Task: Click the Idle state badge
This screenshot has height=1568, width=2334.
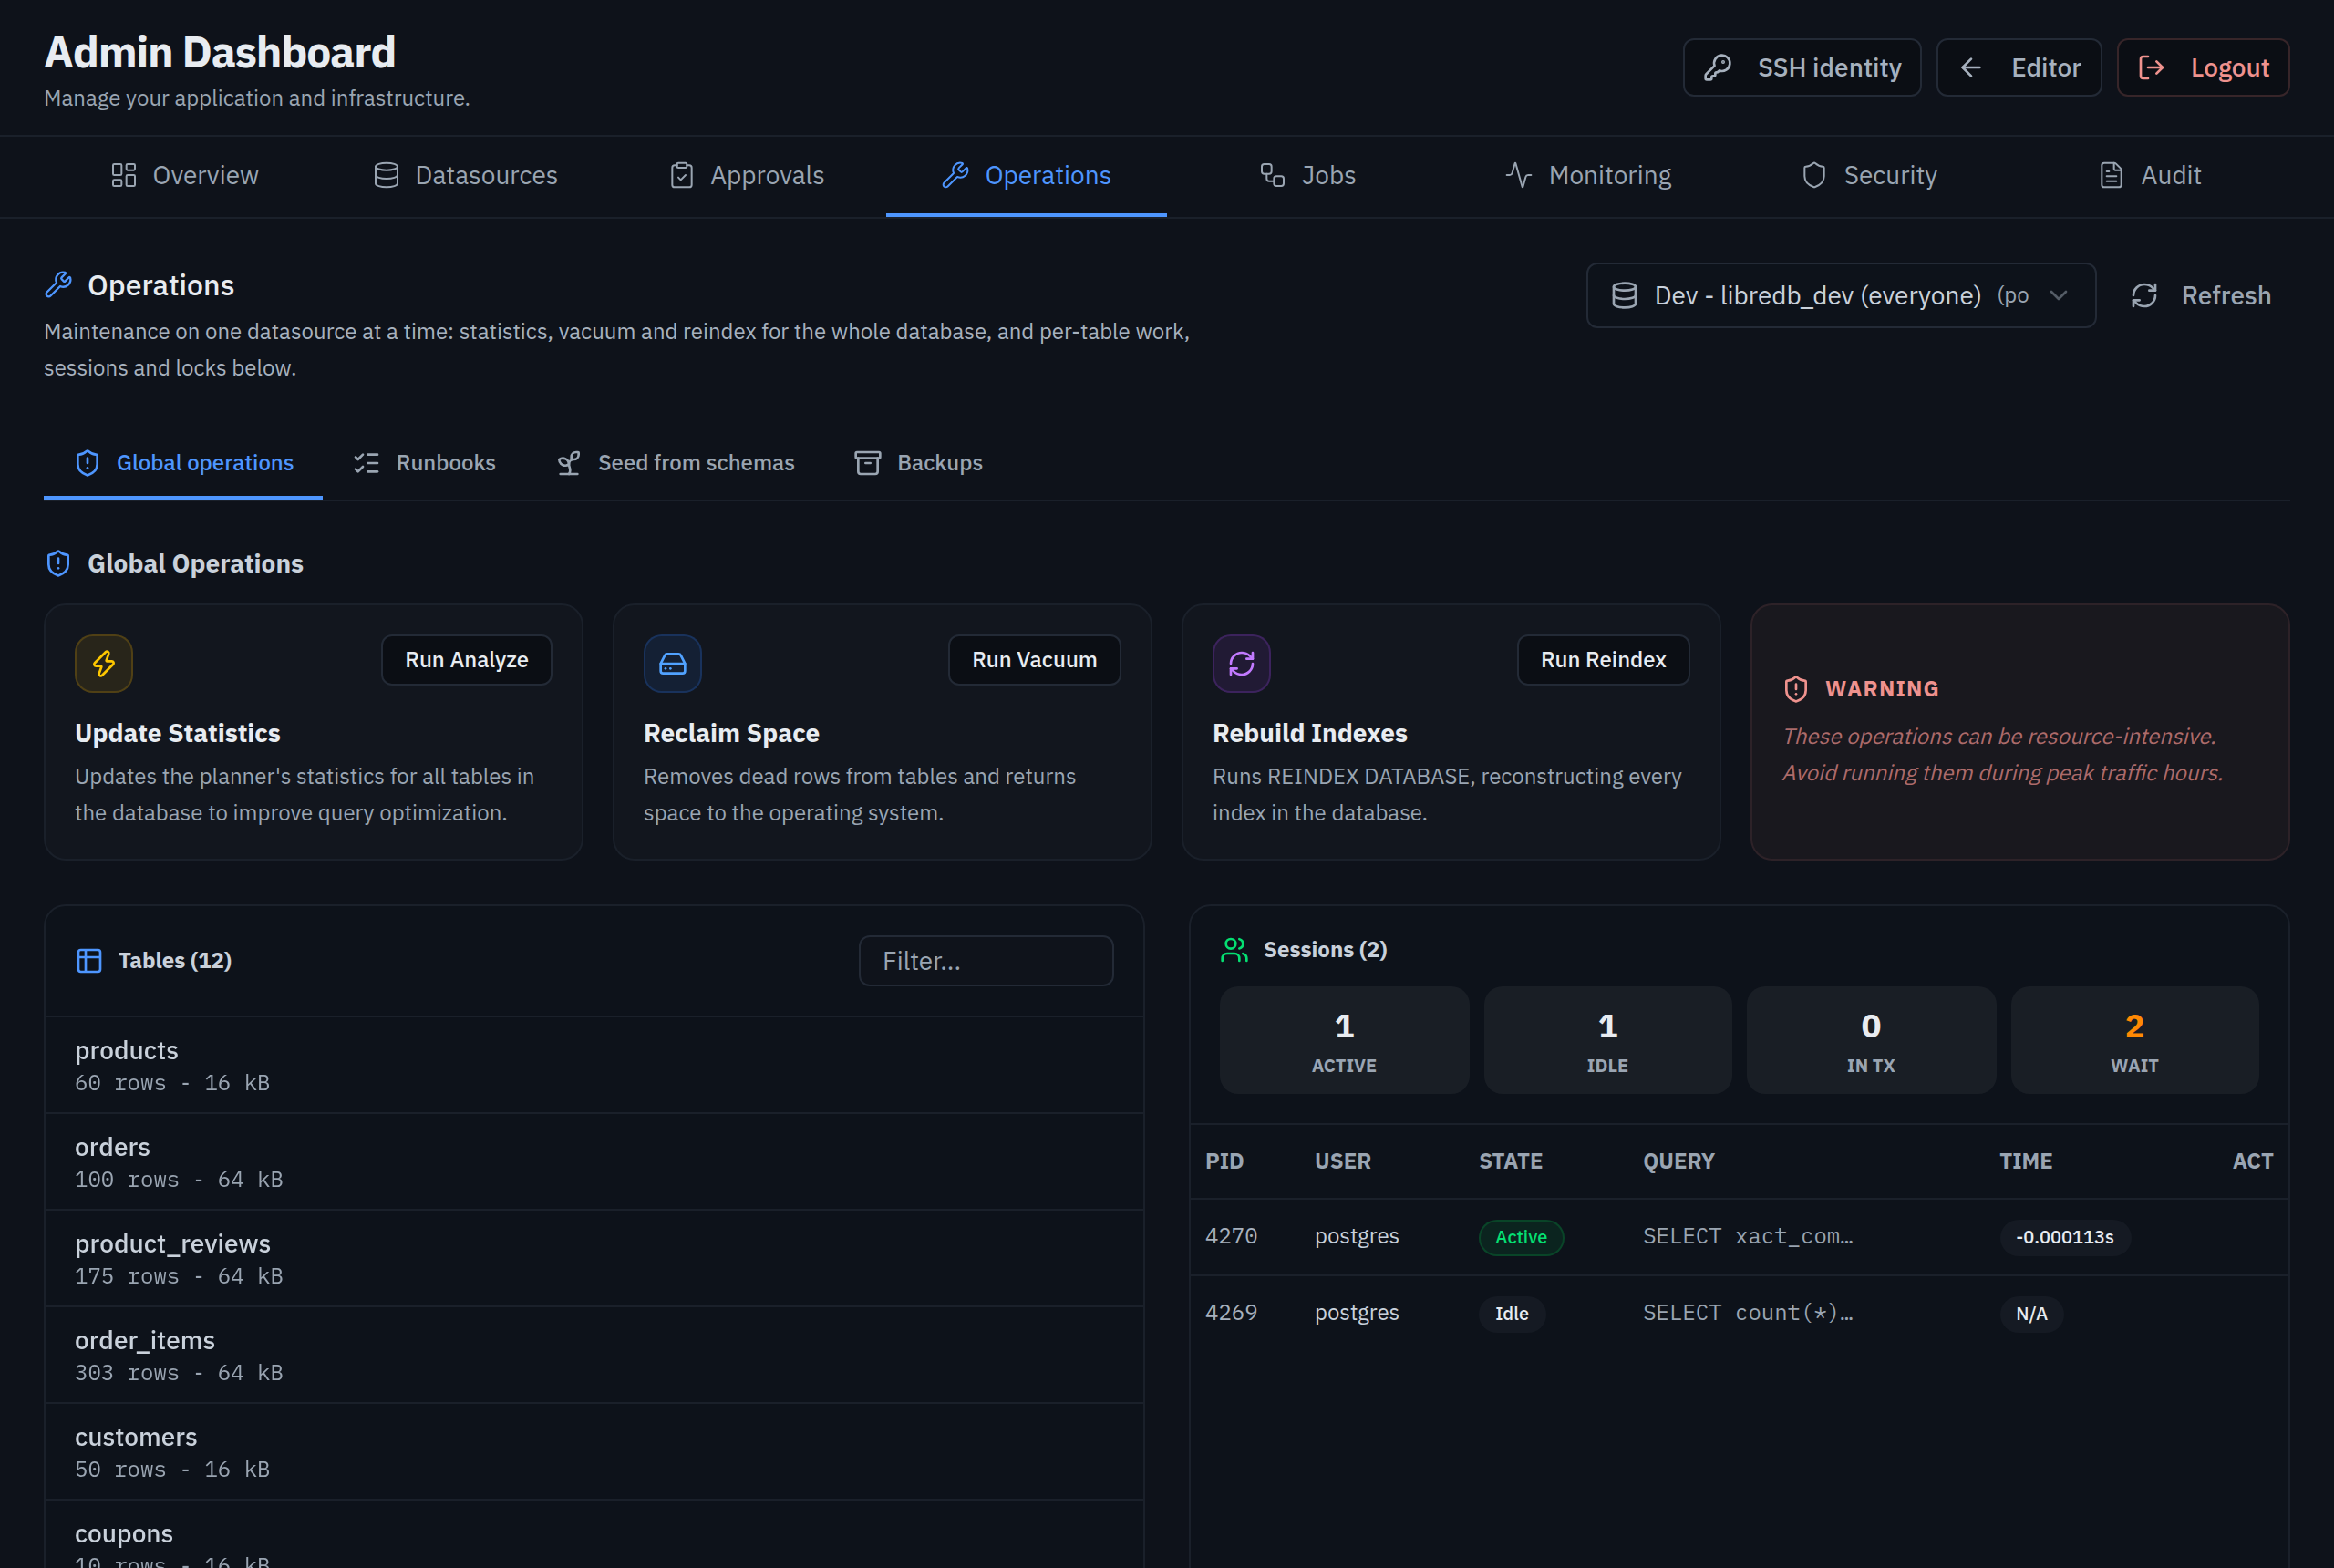Action: point(1511,1313)
